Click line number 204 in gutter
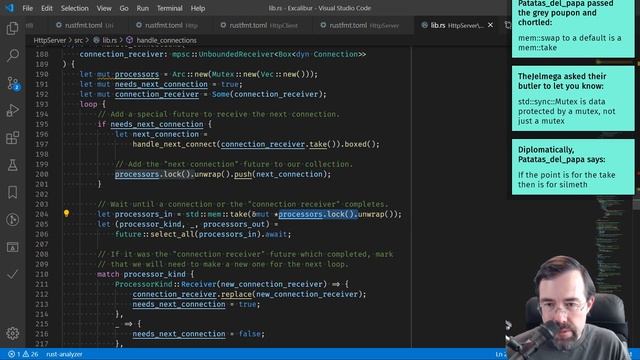Screen dimensions: 640x360 (x=42, y=214)
